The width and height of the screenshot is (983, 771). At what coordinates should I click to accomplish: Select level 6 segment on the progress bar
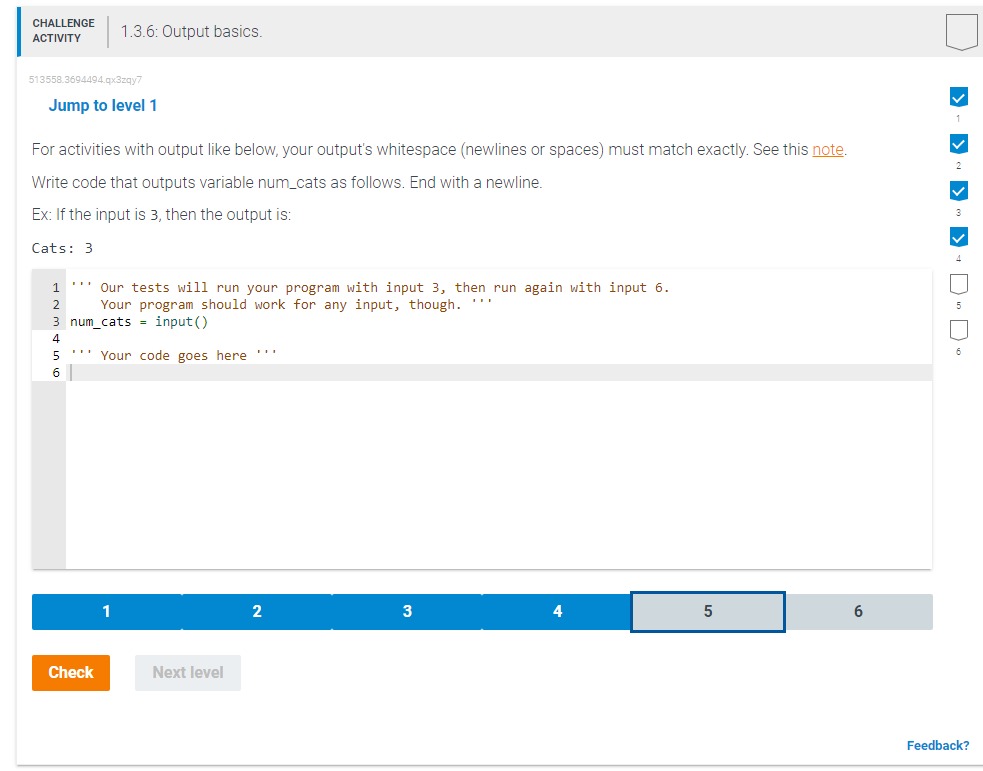point(858,611)
